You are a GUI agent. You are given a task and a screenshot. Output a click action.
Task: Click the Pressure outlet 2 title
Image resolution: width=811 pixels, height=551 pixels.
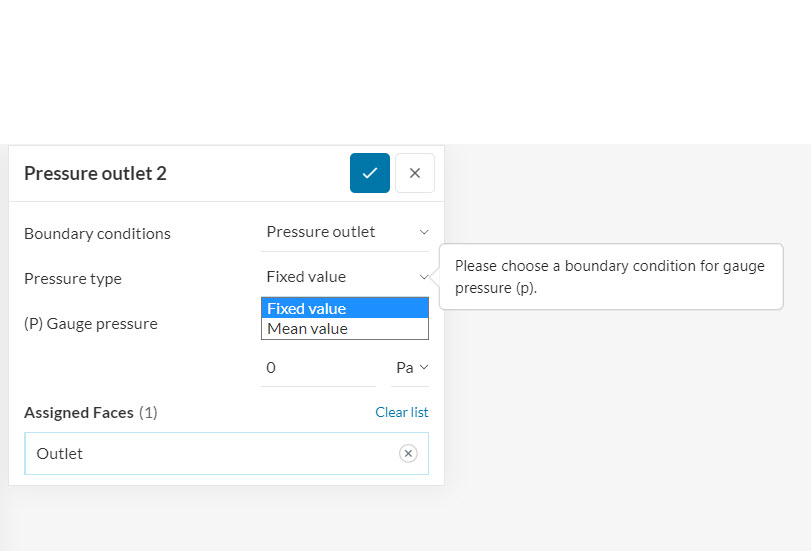(95, 174)
